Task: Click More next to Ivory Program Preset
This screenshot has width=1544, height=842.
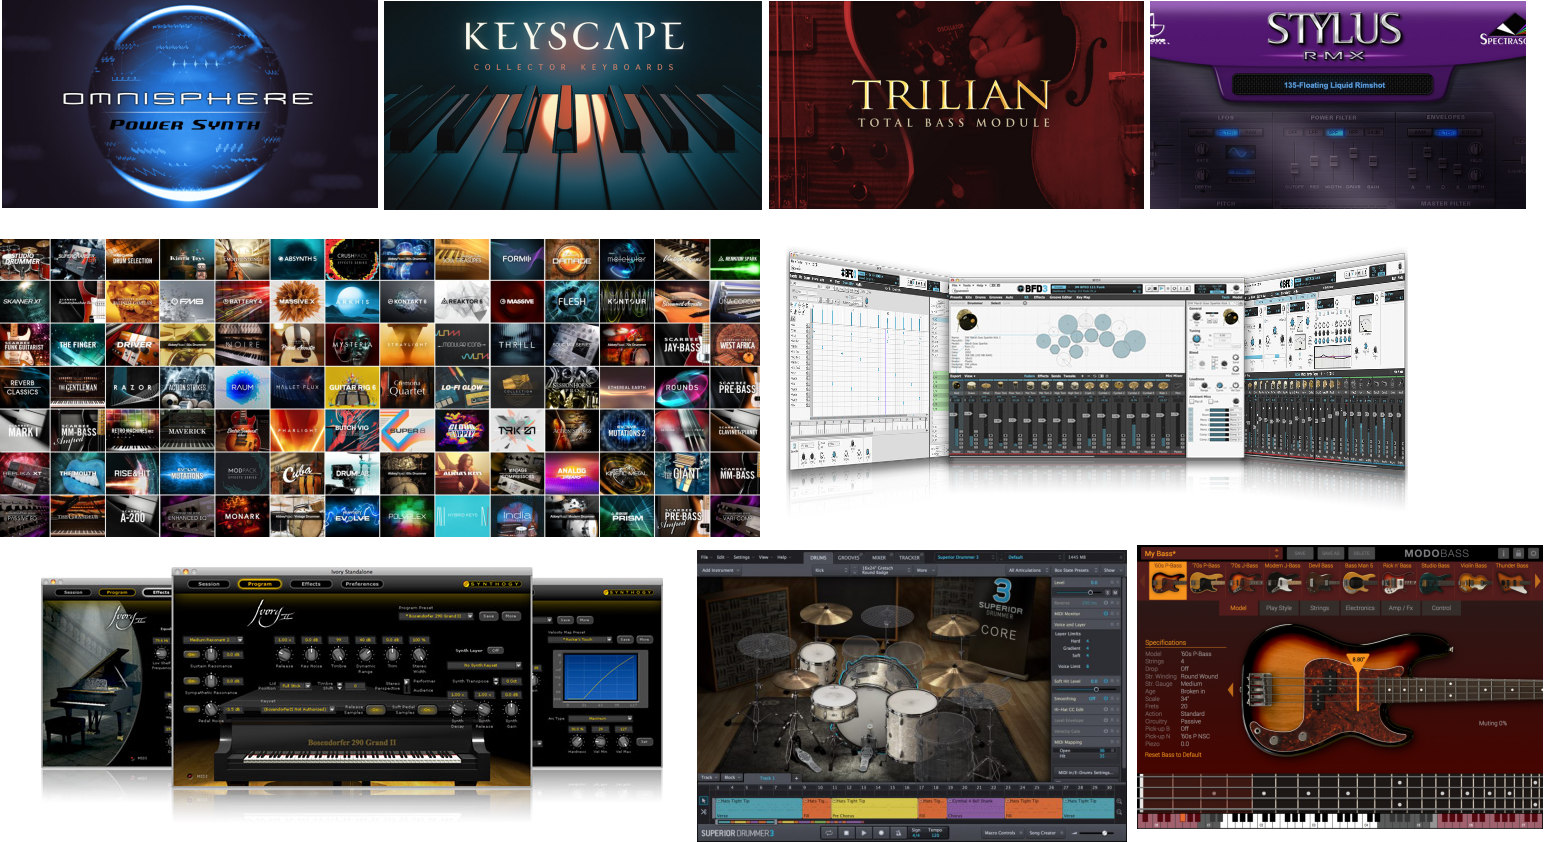Action: tap(511, 616)
